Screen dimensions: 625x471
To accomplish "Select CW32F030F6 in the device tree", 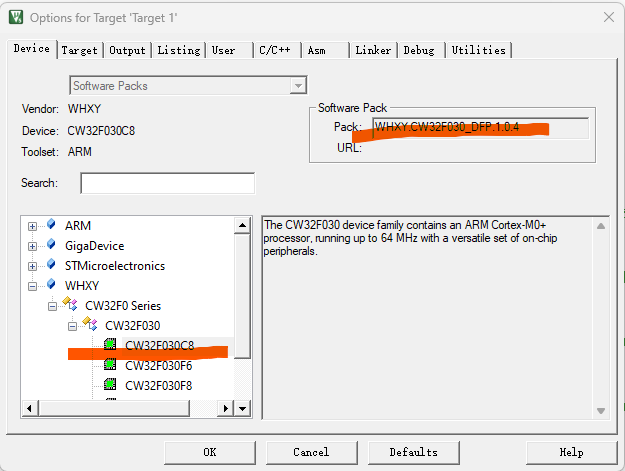I will point(159,365).
